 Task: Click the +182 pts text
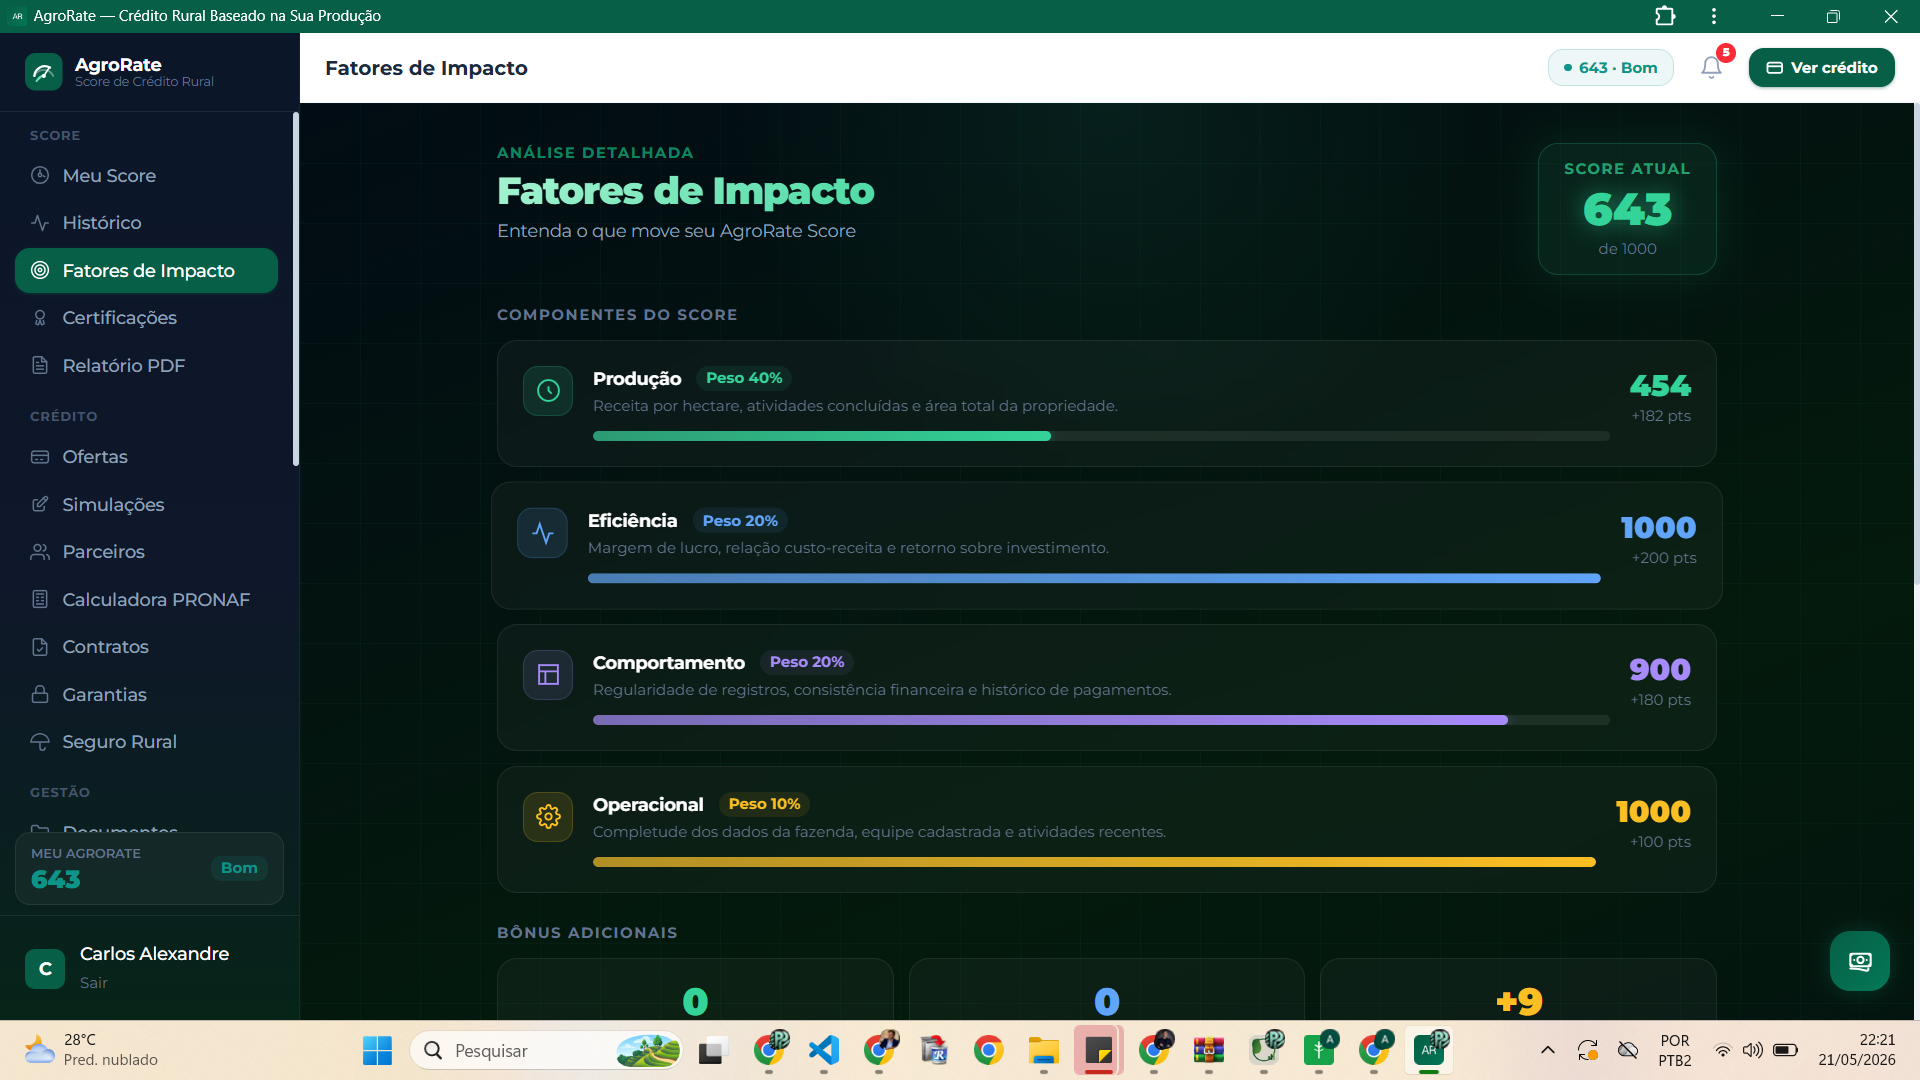1661,416
